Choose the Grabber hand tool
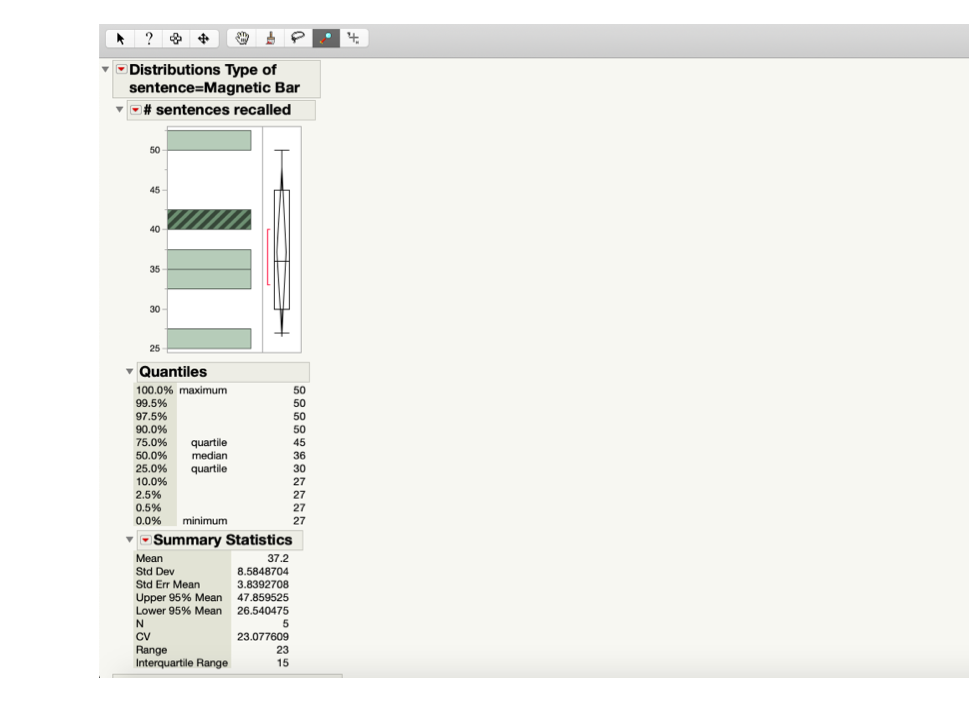 (242, 38)
